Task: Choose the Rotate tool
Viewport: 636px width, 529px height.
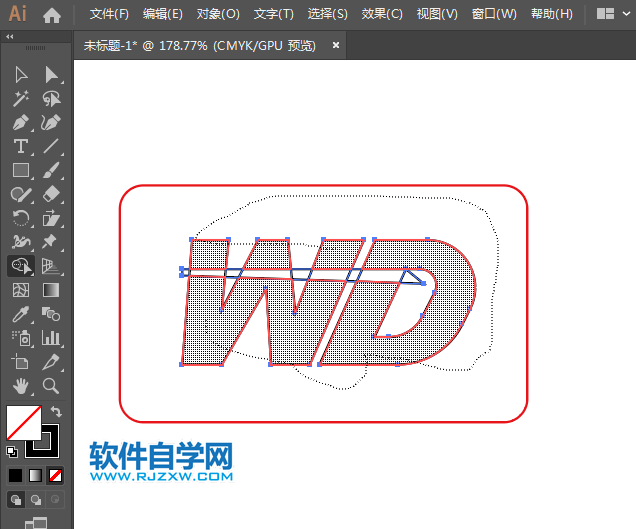Action: 21,218
